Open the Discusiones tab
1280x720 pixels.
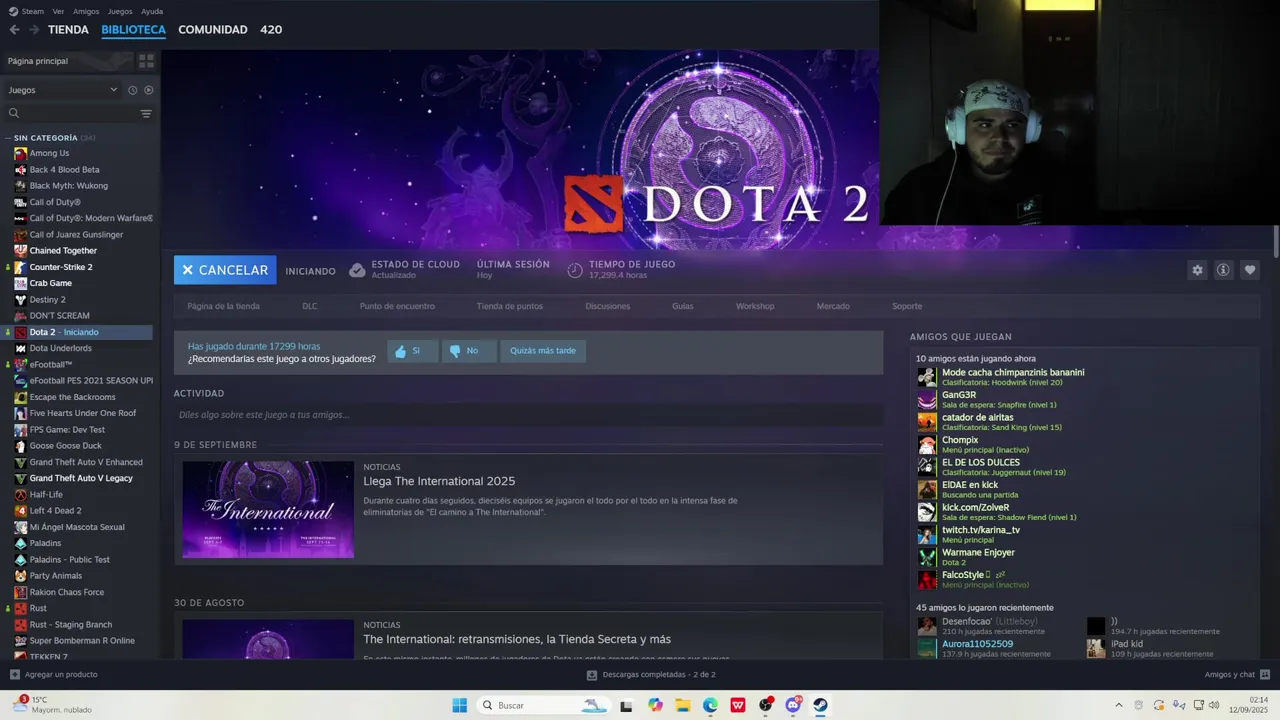pos(608,306)
